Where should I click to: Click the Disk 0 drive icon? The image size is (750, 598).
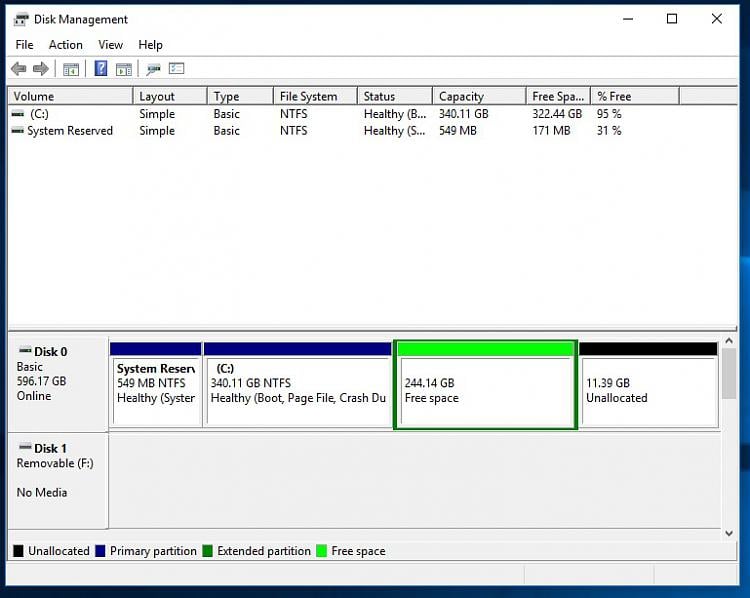coord(25,351)
